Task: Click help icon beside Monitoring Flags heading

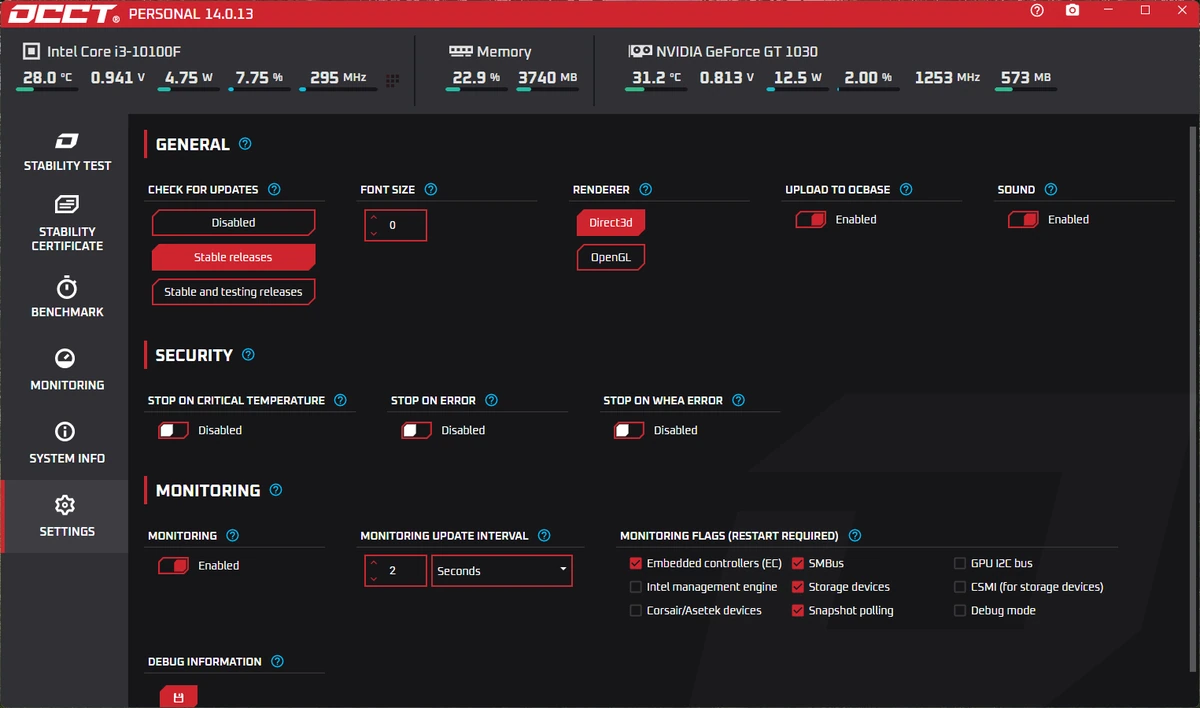Action: coord(854,536)
